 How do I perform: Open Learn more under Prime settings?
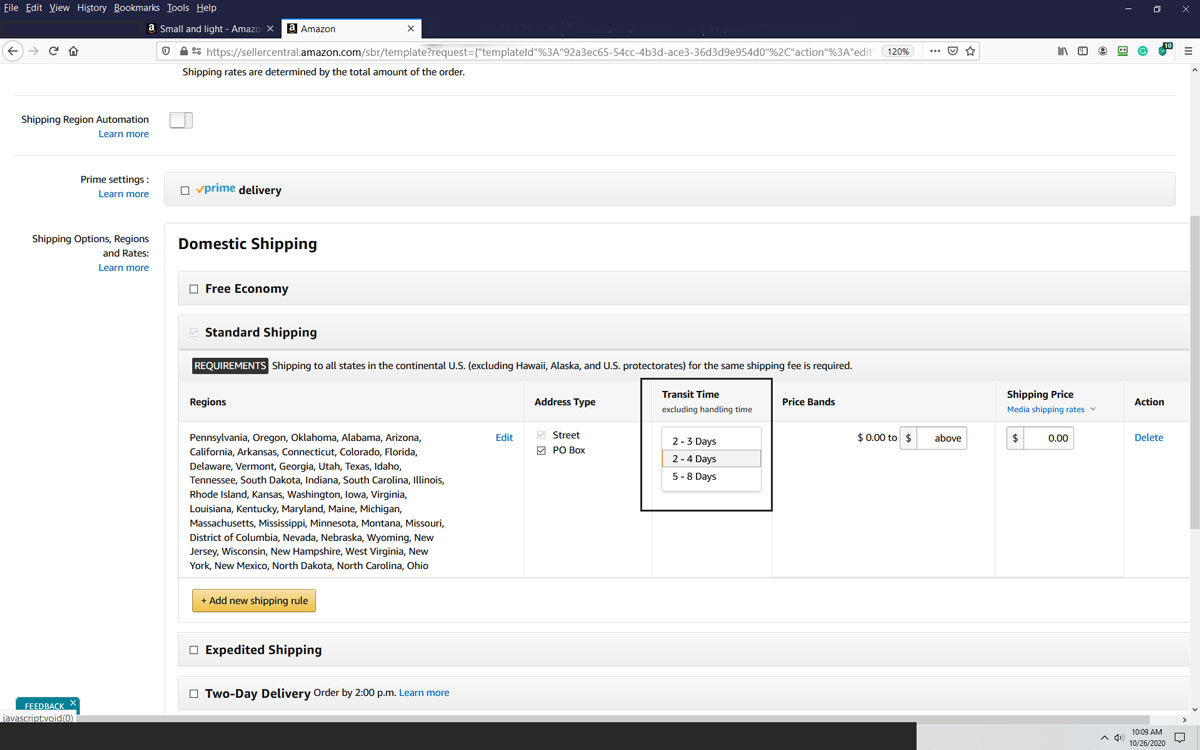[x=124, y=194]
